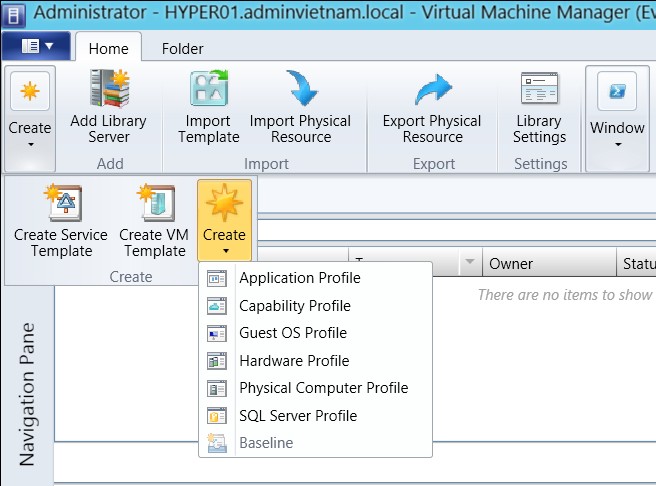Expand the Window dropdown arrow
Image resolution: width=656 pixels, height=486 pixels.
click(618, 145)
